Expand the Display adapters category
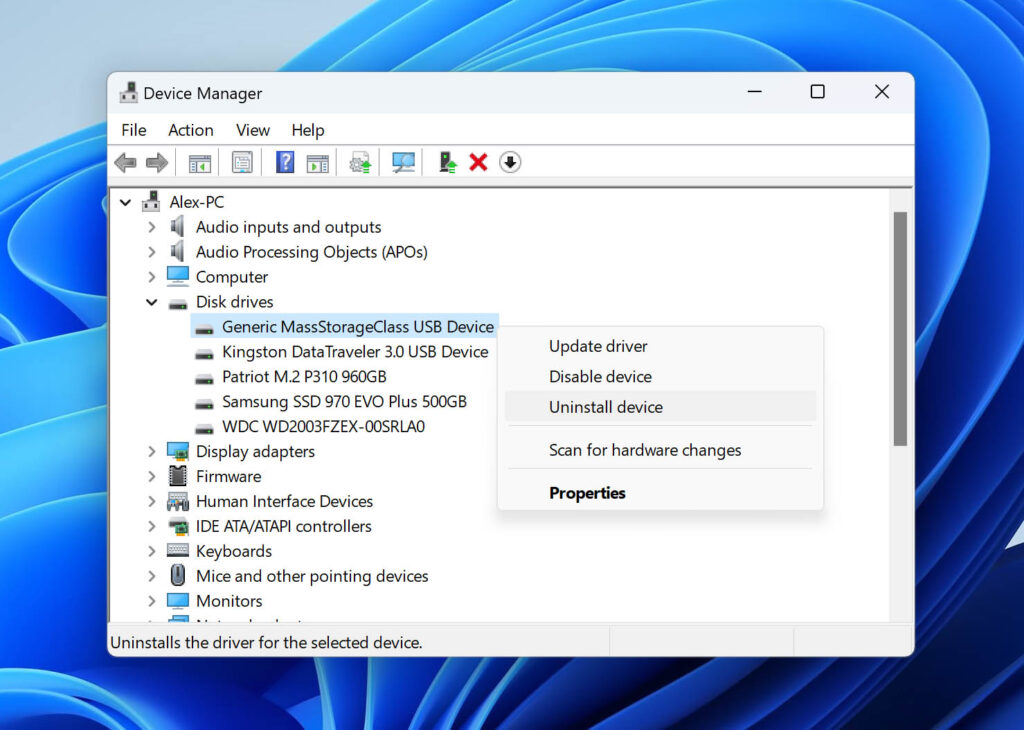 (152, 451)
